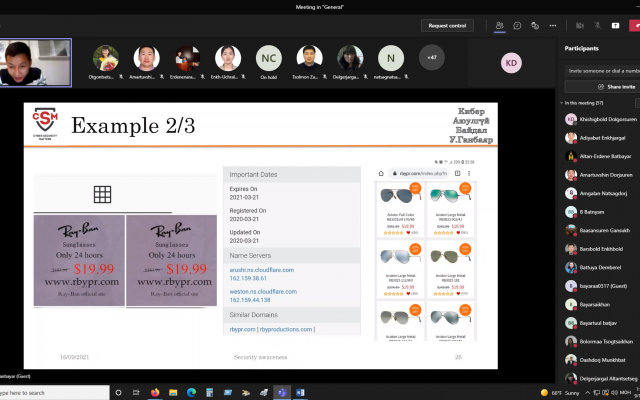This screenshot has width=640, height=400.
Task: Collapse the In this meeting list
Action: [x=563, y=103]
